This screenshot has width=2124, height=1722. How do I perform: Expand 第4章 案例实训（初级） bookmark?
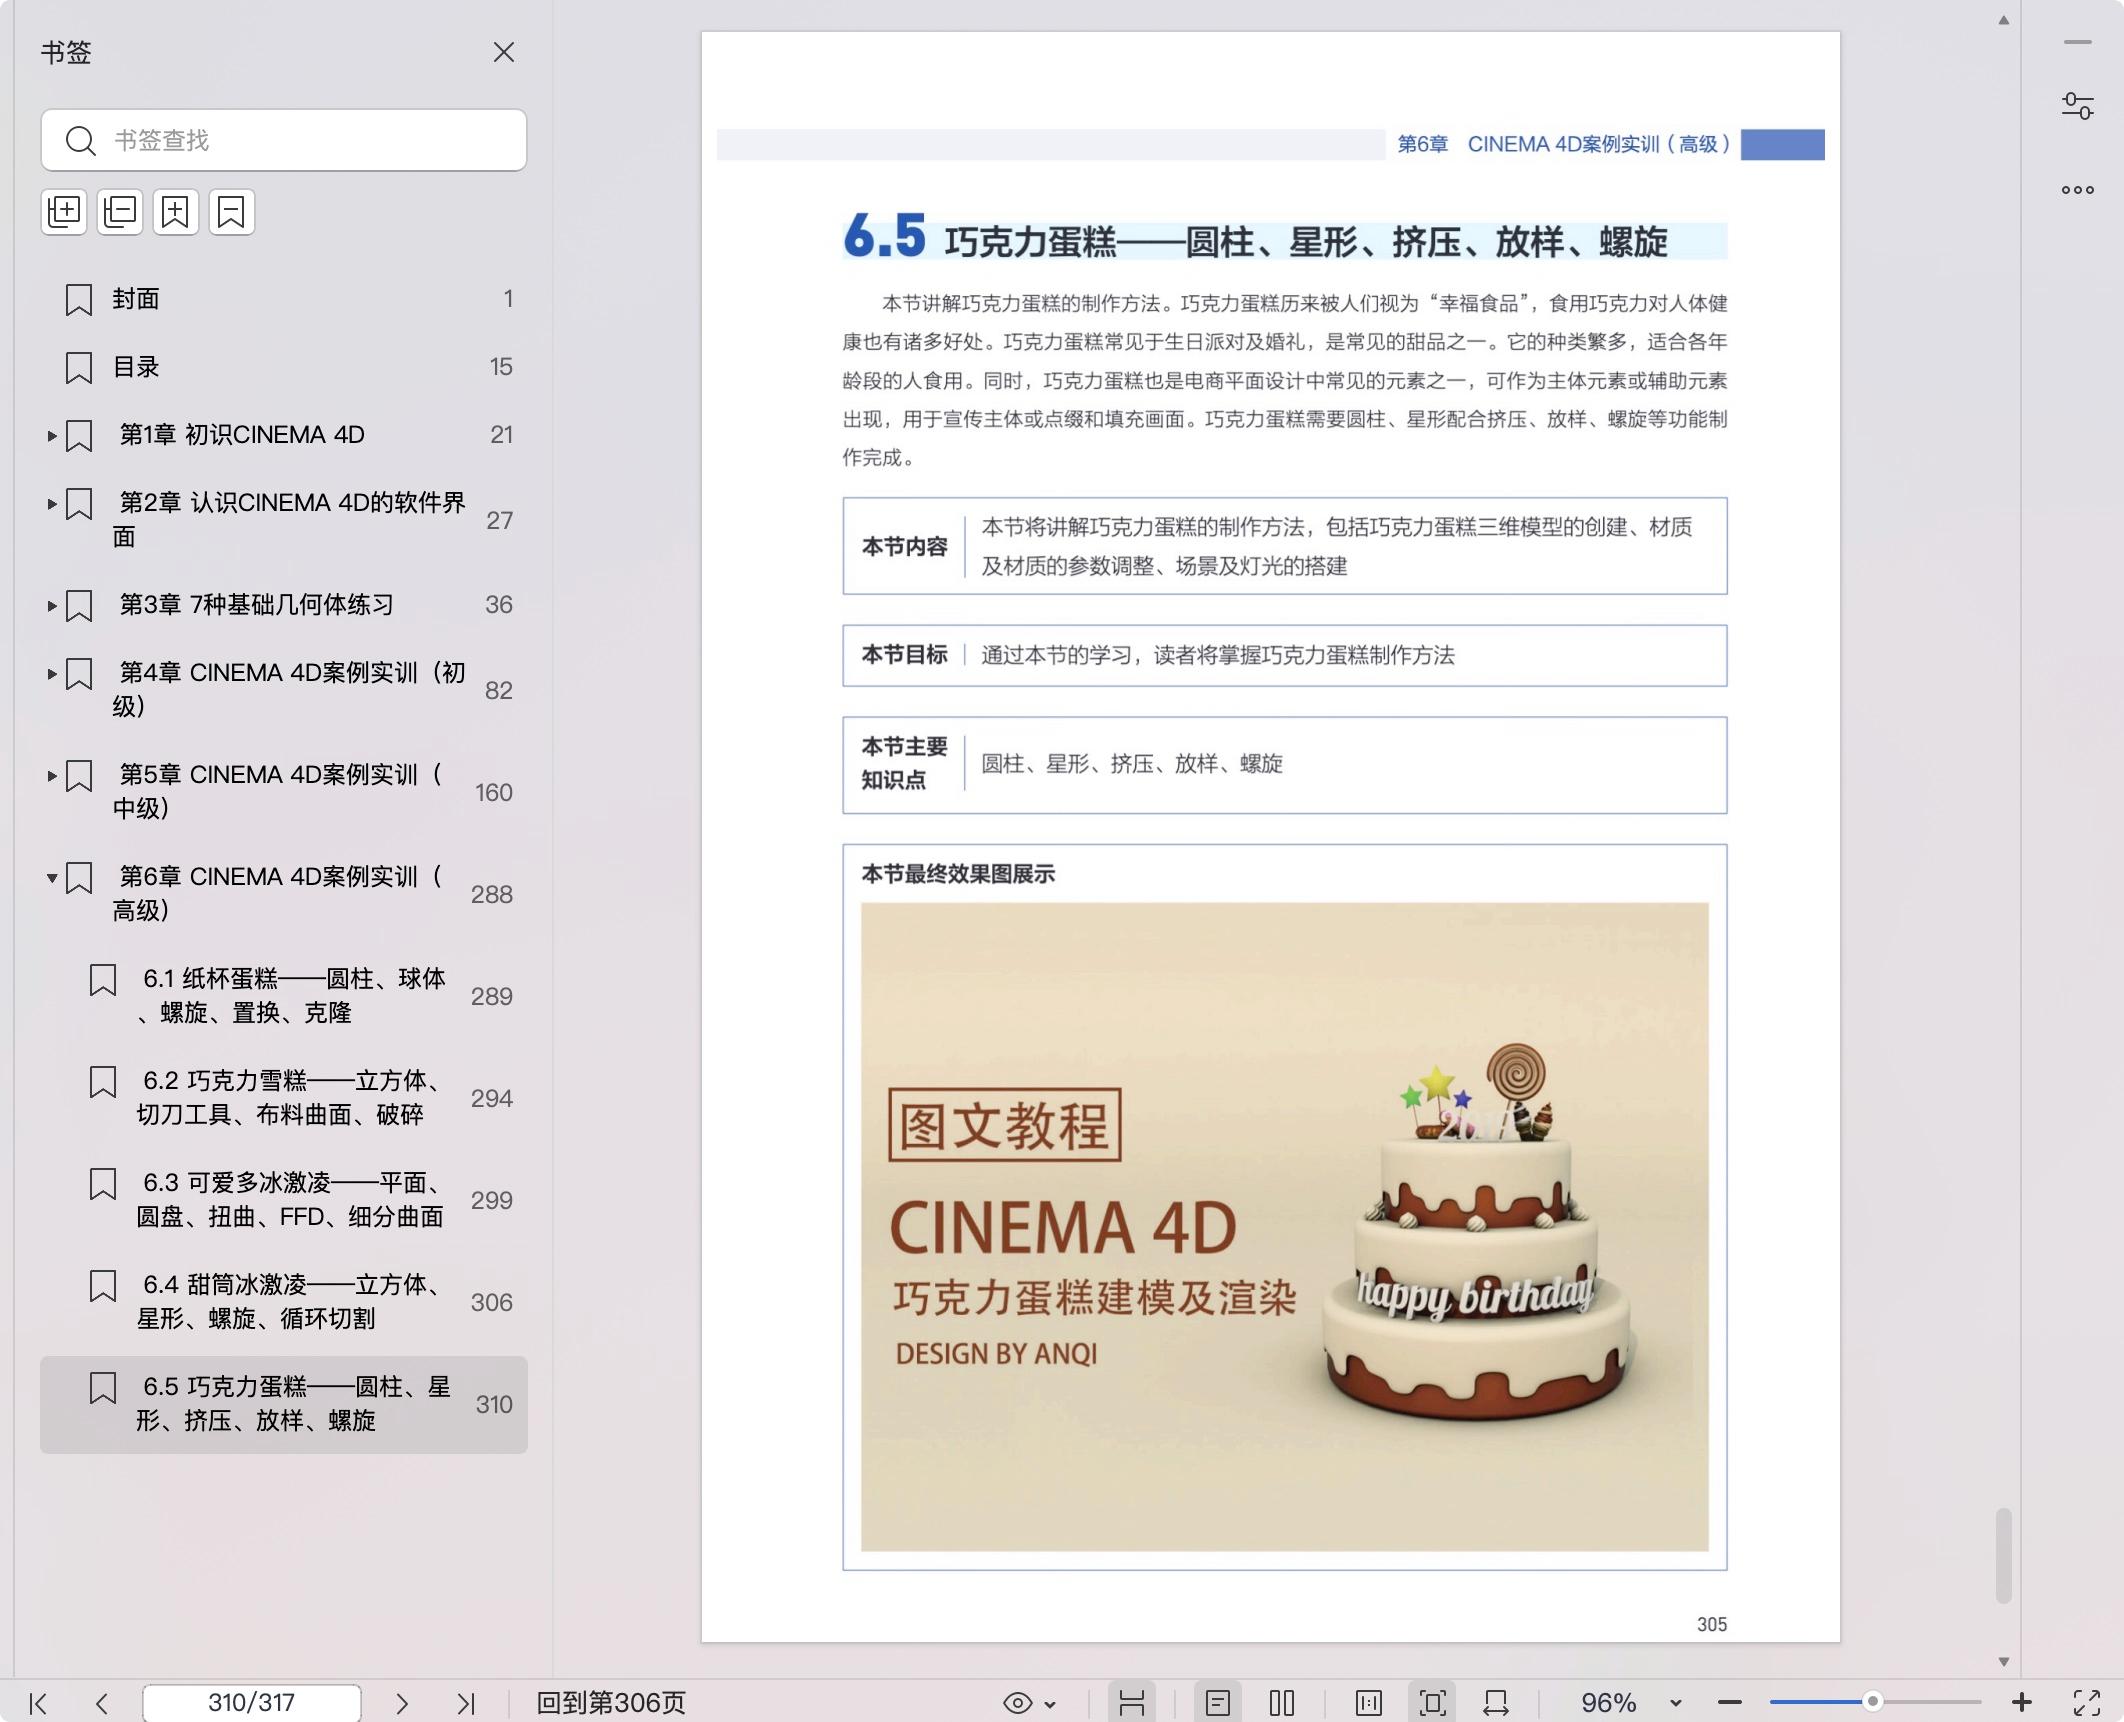[51, 673]
